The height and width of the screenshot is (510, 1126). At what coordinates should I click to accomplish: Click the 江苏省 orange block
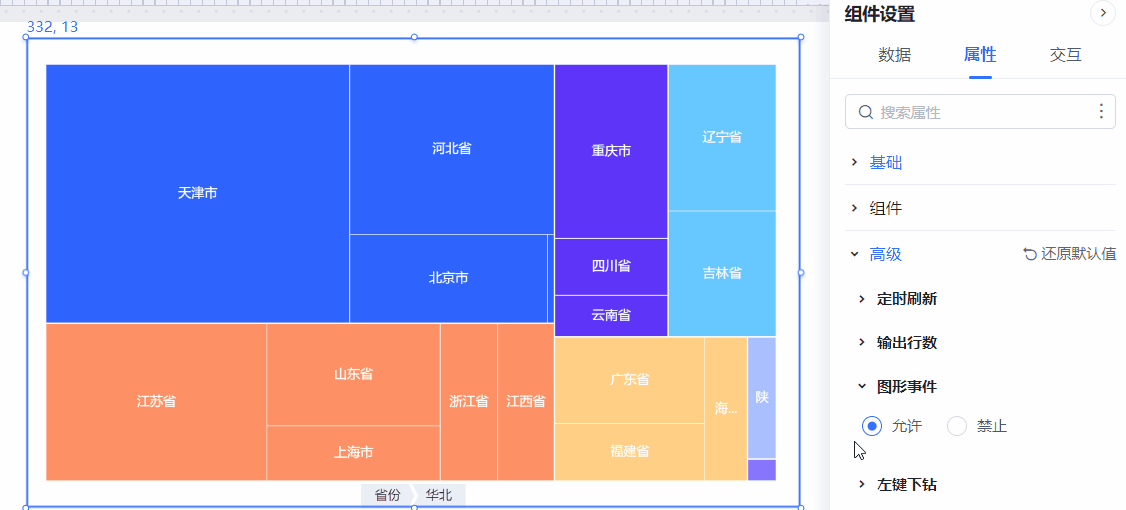point(157,402)
